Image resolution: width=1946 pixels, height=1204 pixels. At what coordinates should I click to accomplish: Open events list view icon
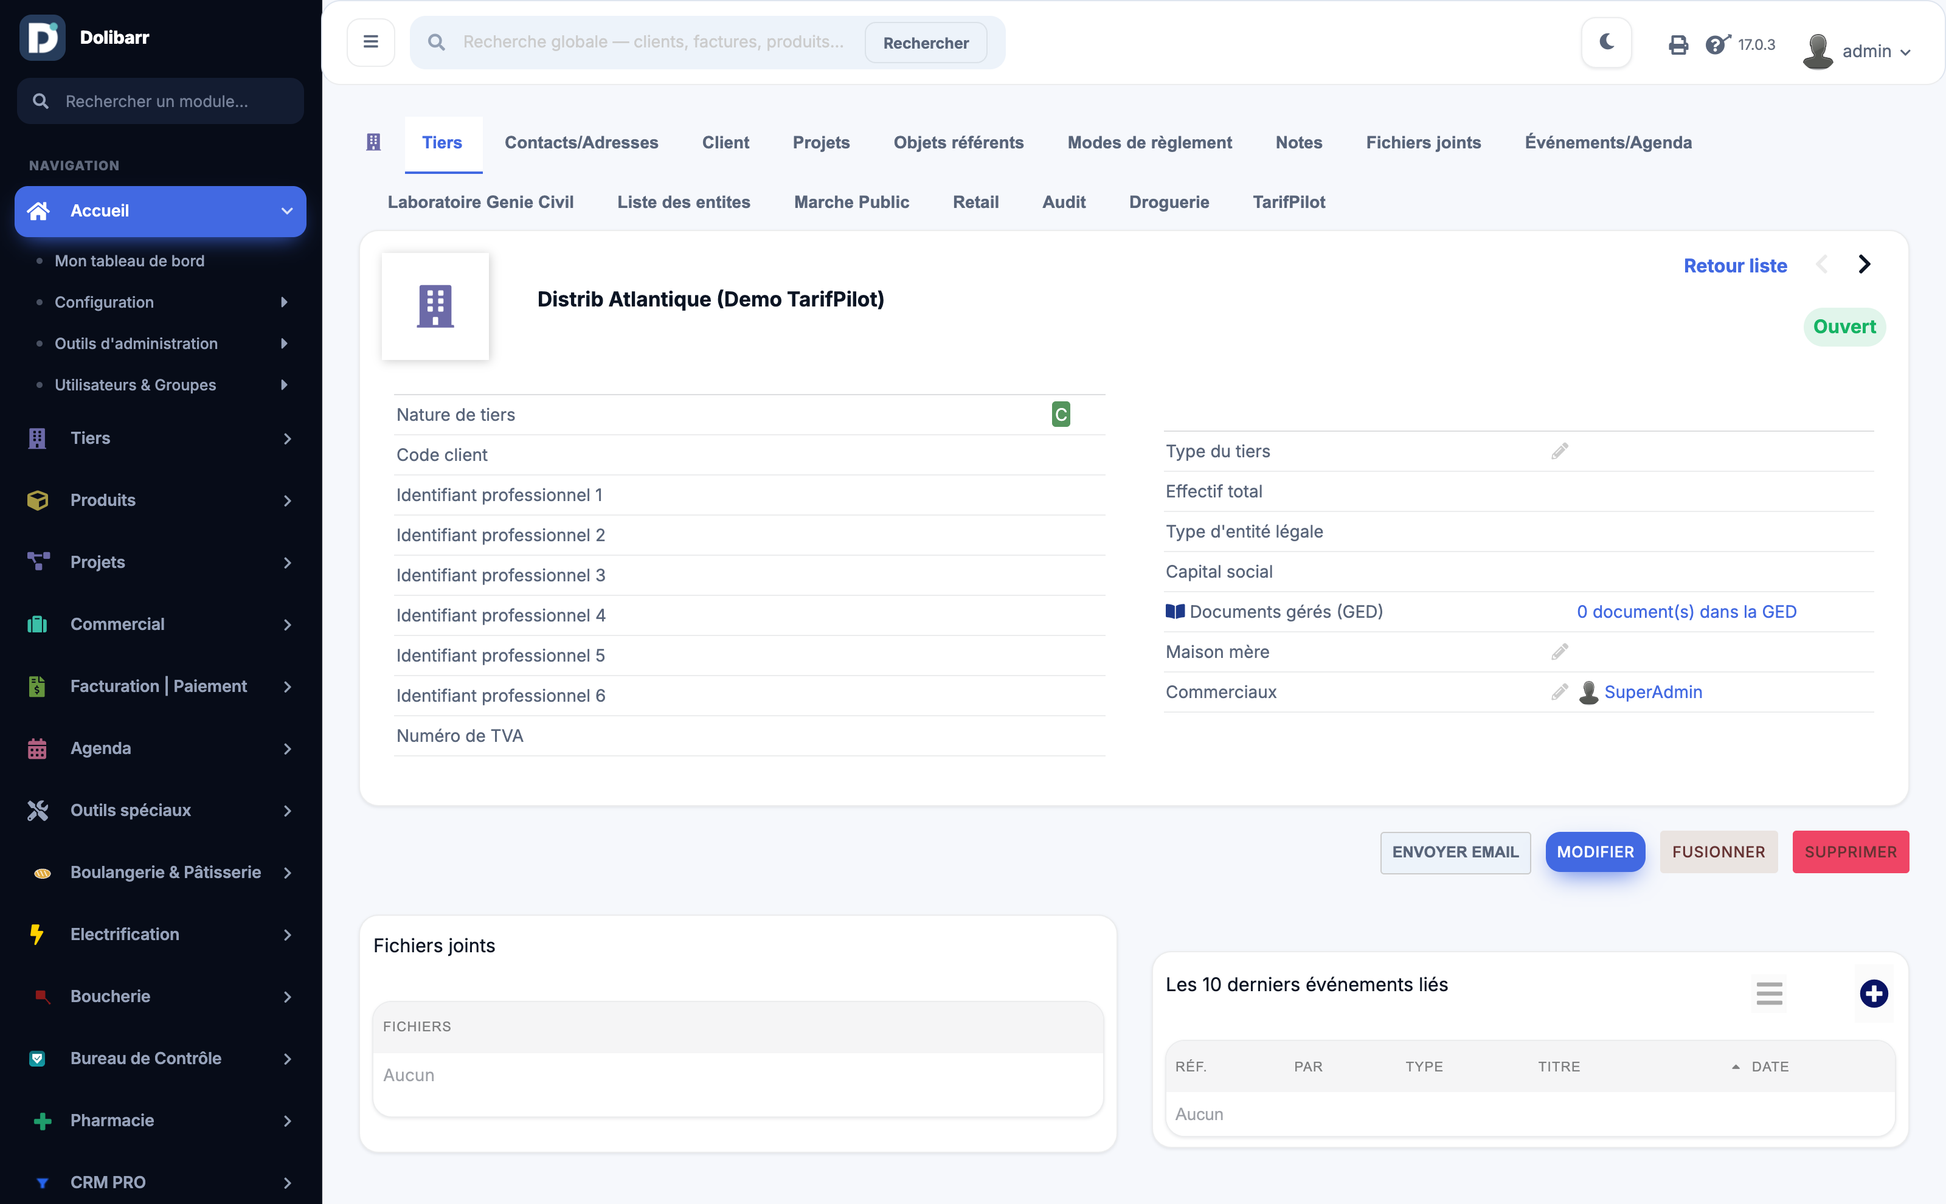[x=1769, y=994]
